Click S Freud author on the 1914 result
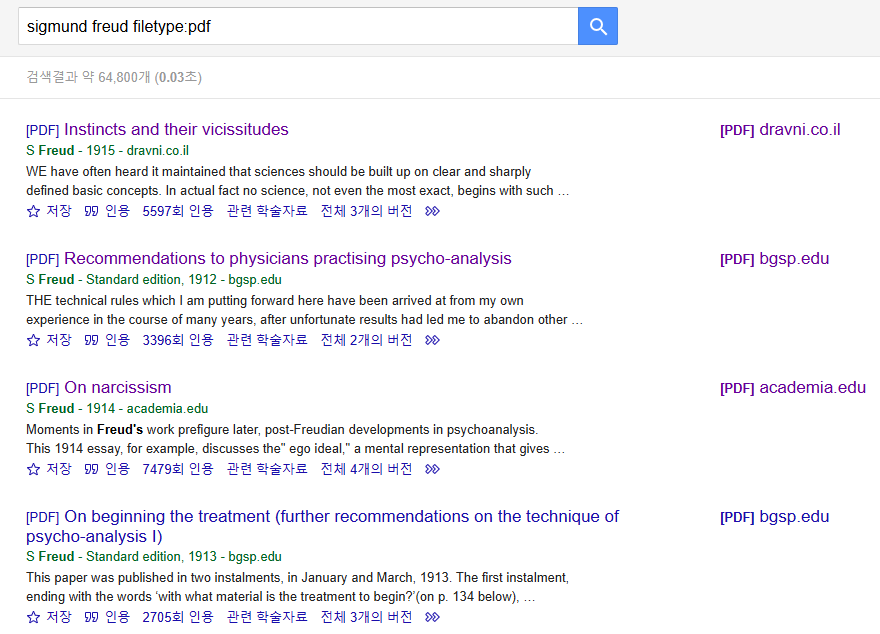Image resolution: width=880 pixels, height=634 pixels. click(50, 408)
